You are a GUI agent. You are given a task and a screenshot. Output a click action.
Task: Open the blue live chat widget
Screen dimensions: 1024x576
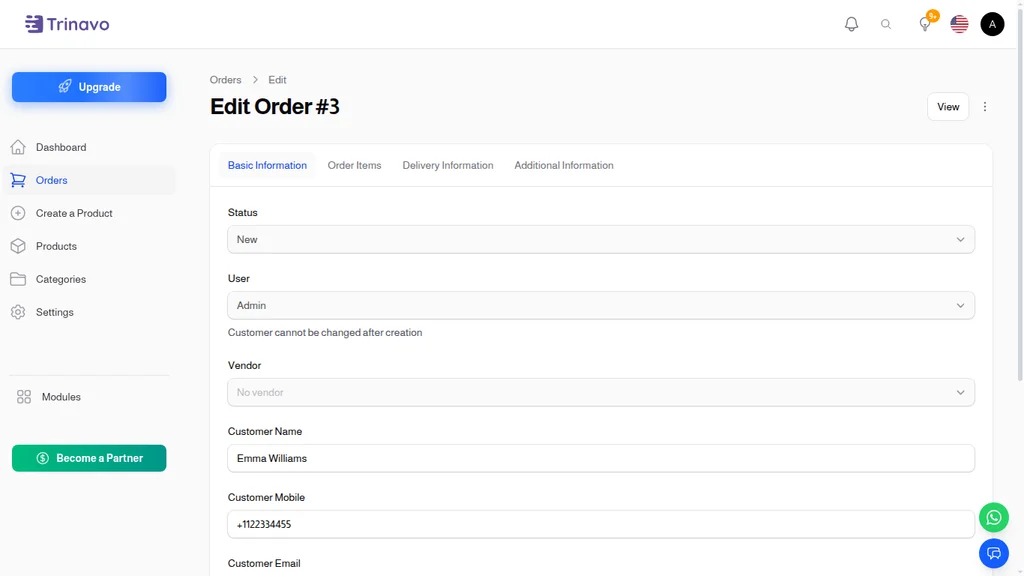point(993,554)
